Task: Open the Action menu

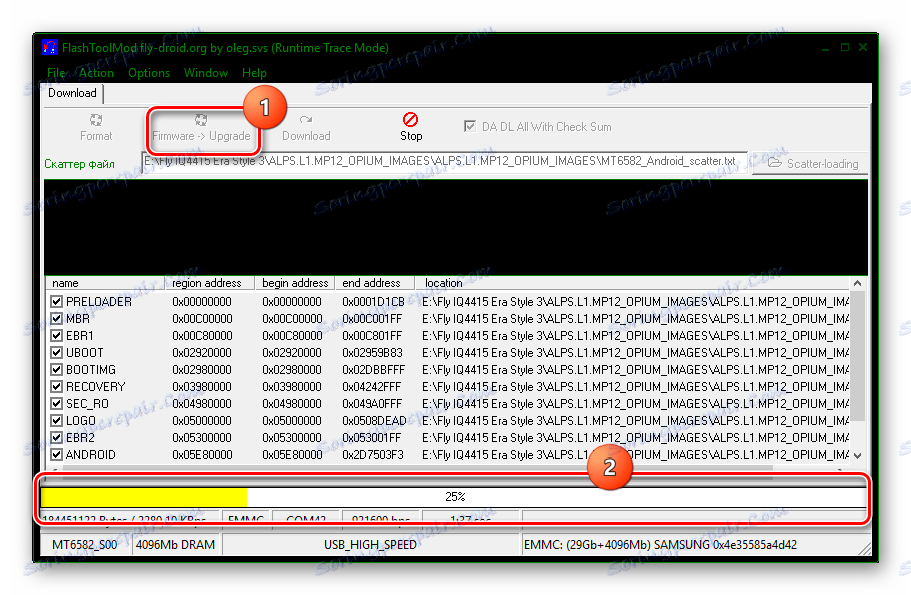Action: coord(96,73)
